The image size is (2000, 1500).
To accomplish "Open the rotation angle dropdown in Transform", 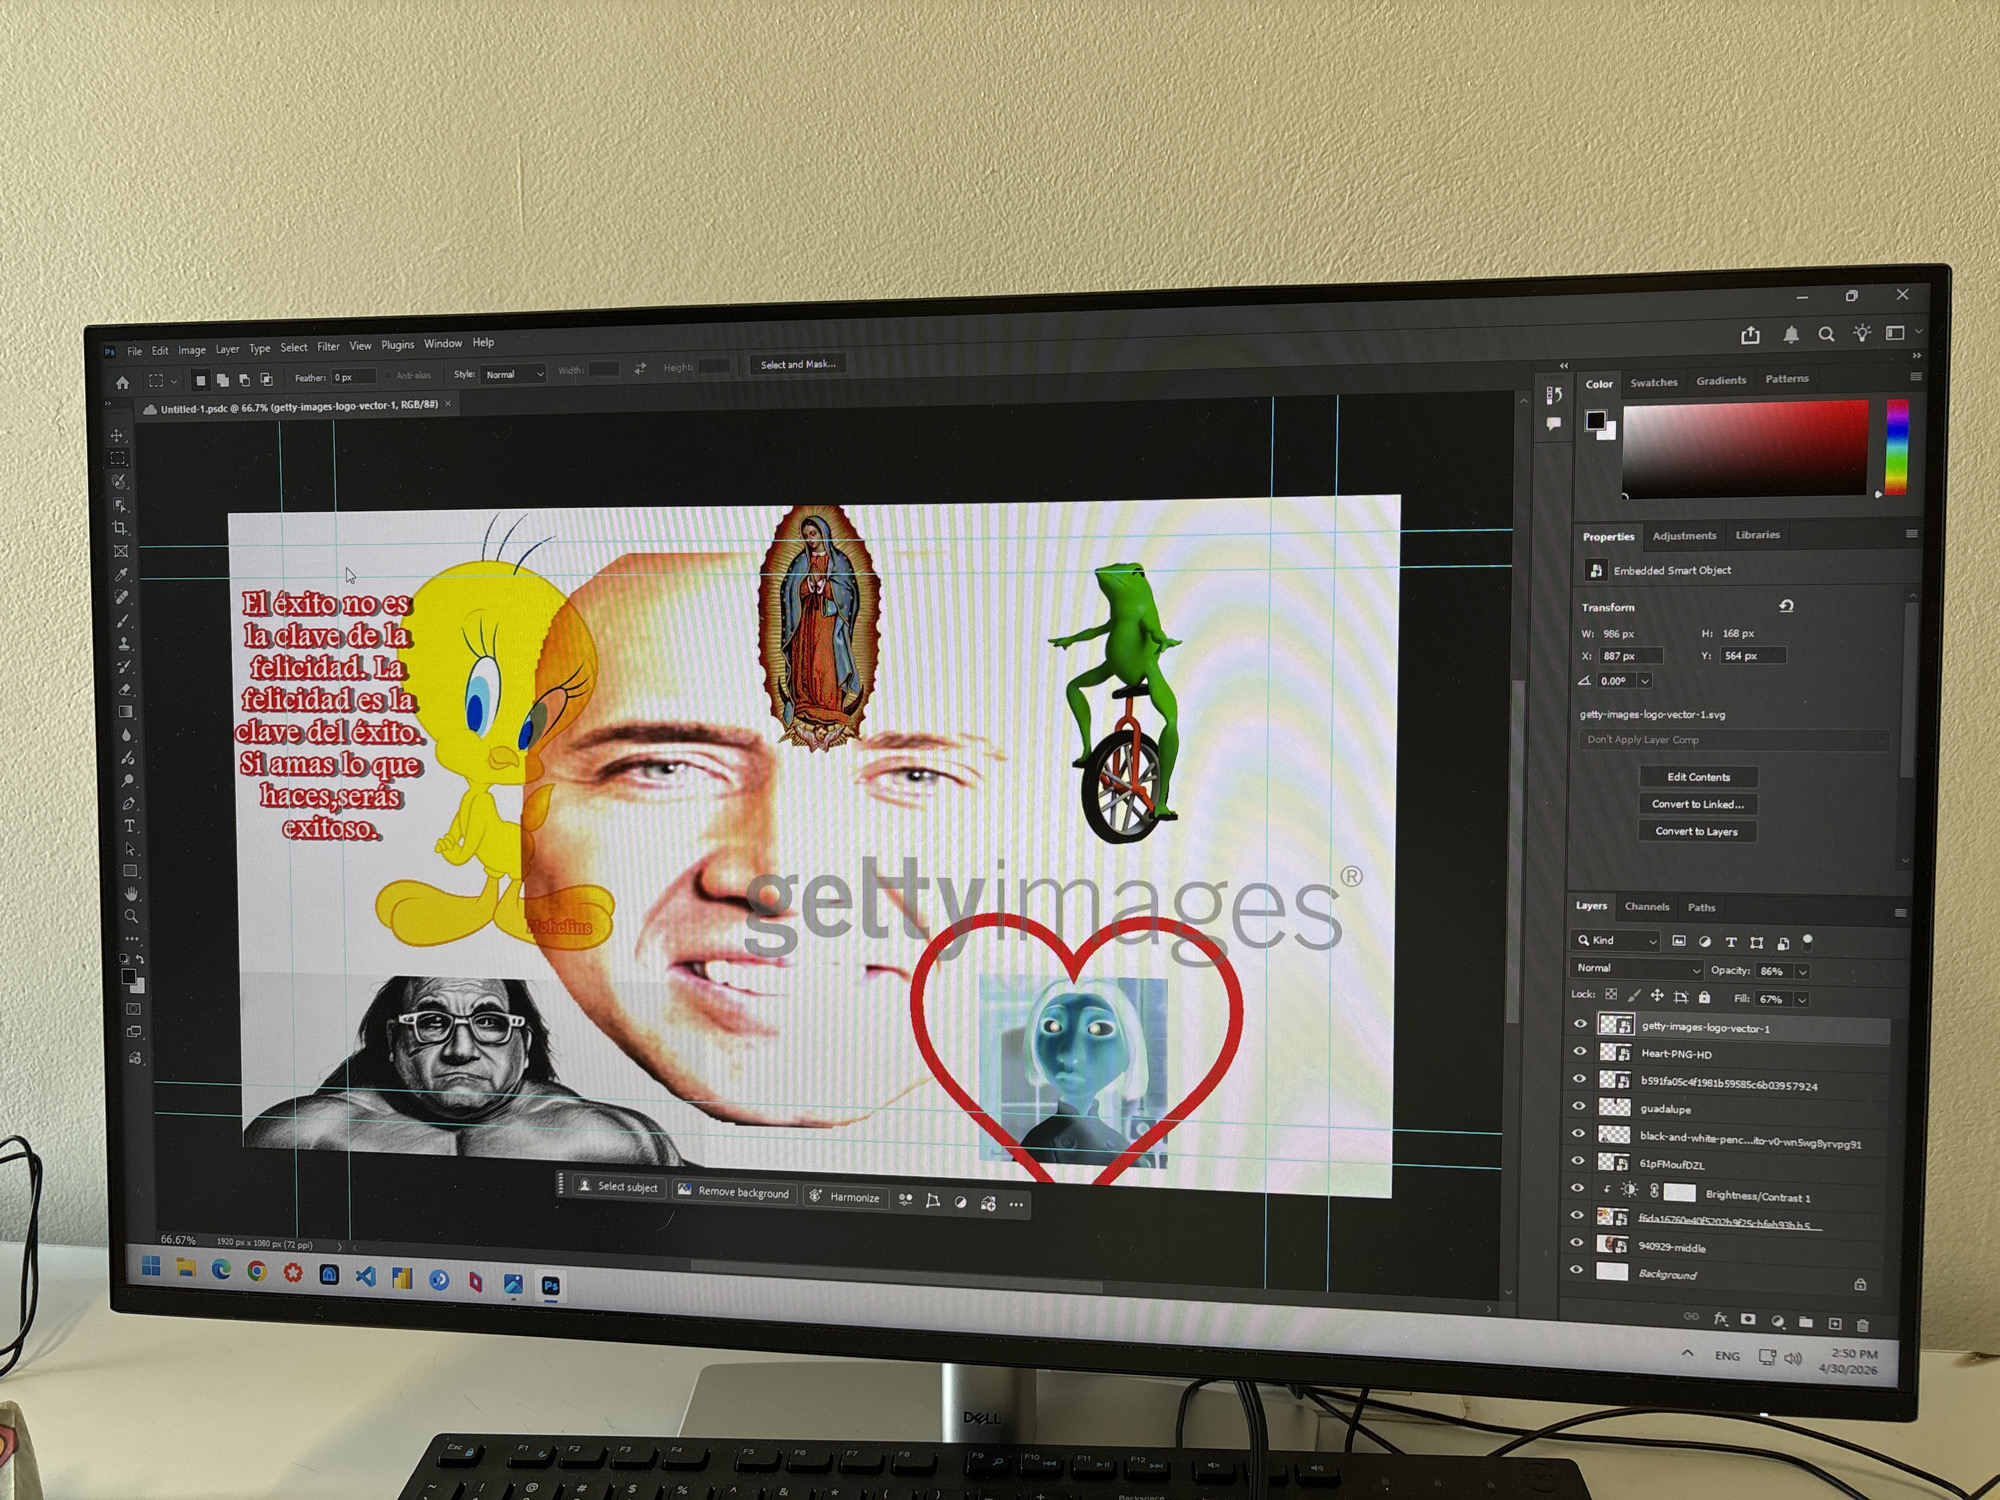I will 1645,681.
